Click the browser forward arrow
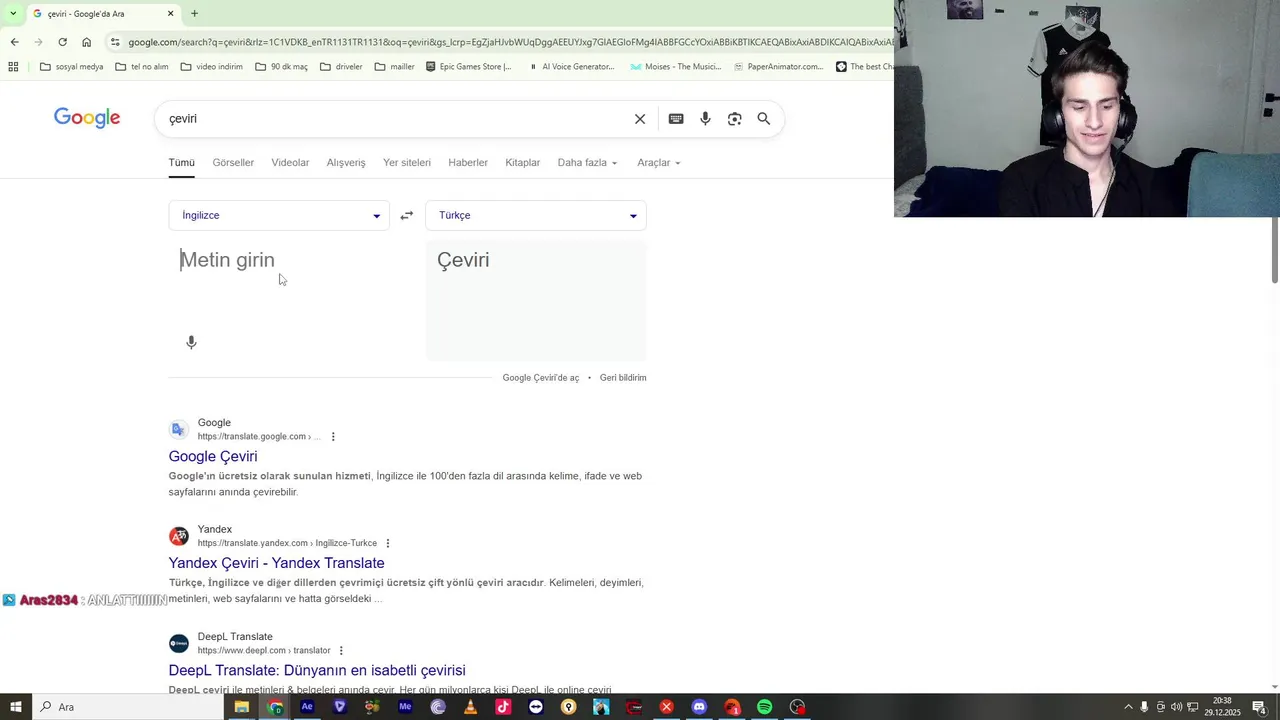 click(38, 42)
